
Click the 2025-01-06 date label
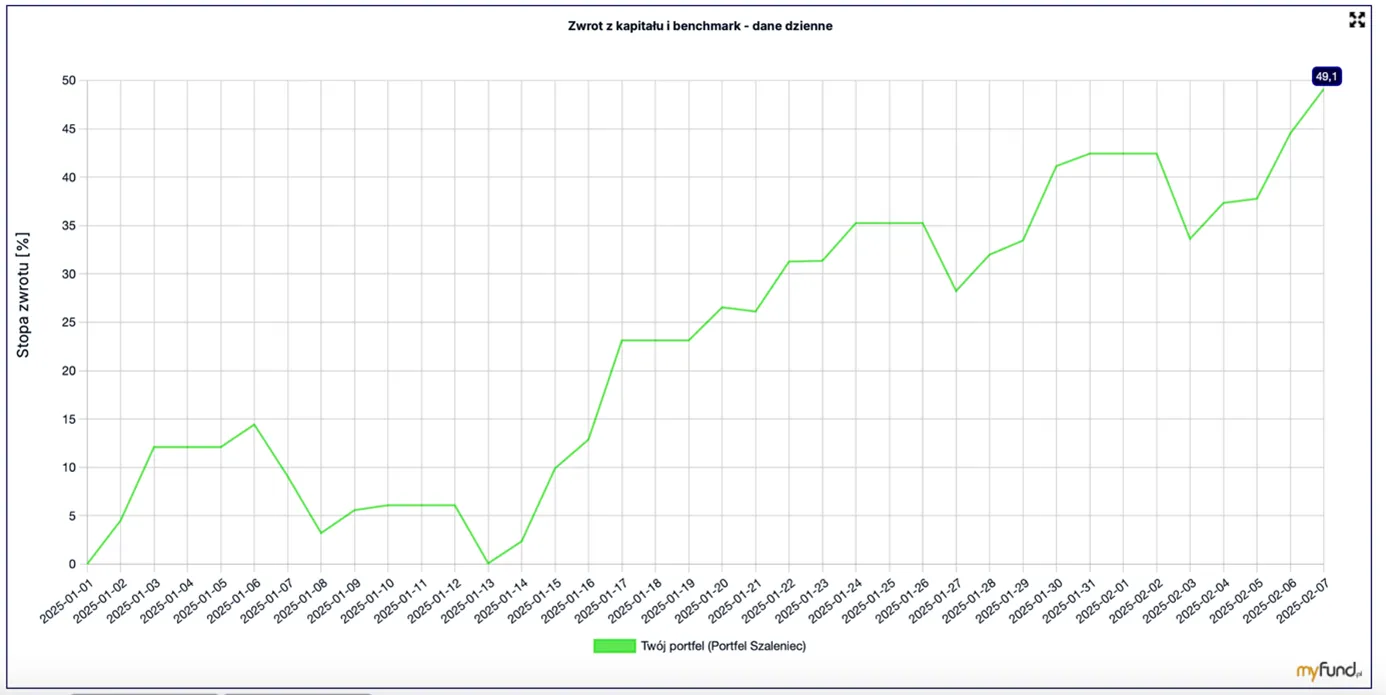(x=233, y=600)
